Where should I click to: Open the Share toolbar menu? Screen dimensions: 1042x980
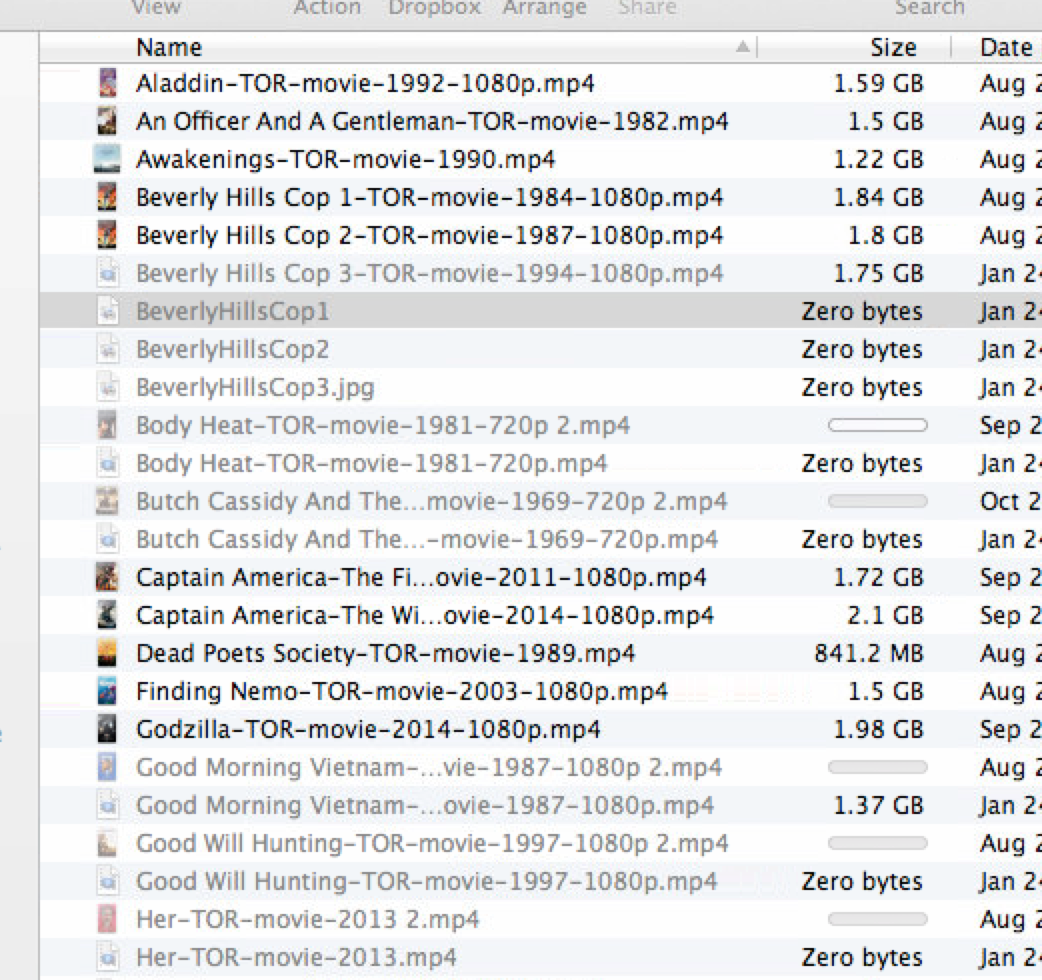tap(647, 7)
